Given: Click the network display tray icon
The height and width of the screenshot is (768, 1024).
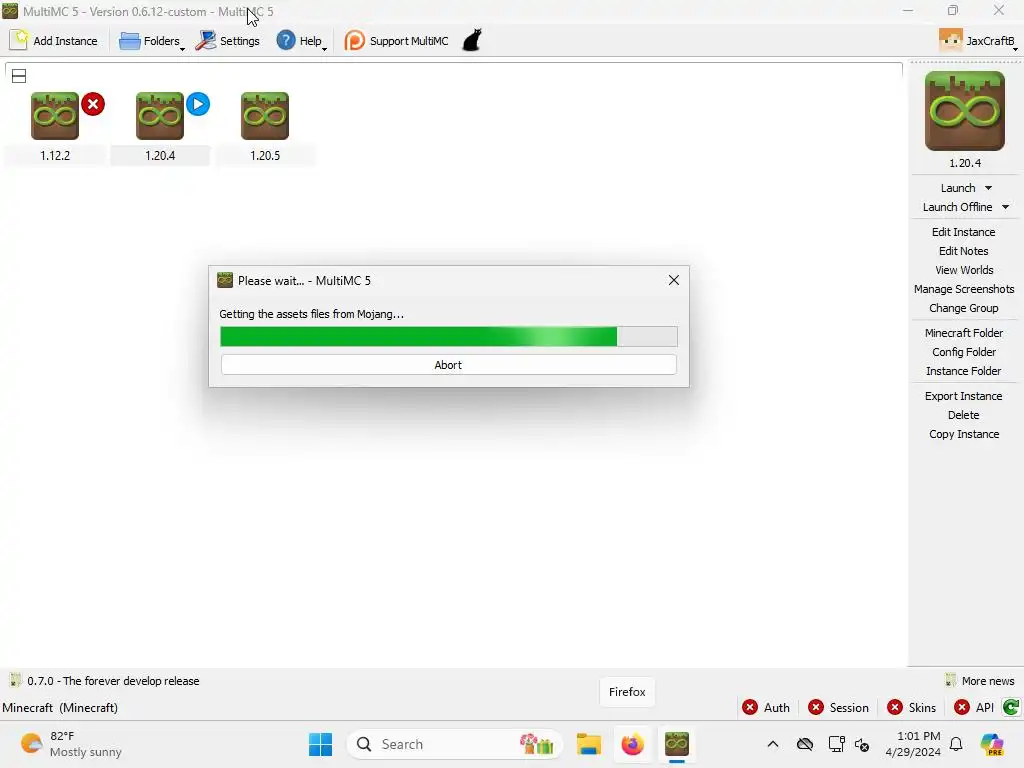Looking at the screenshot, I should 836,744.
